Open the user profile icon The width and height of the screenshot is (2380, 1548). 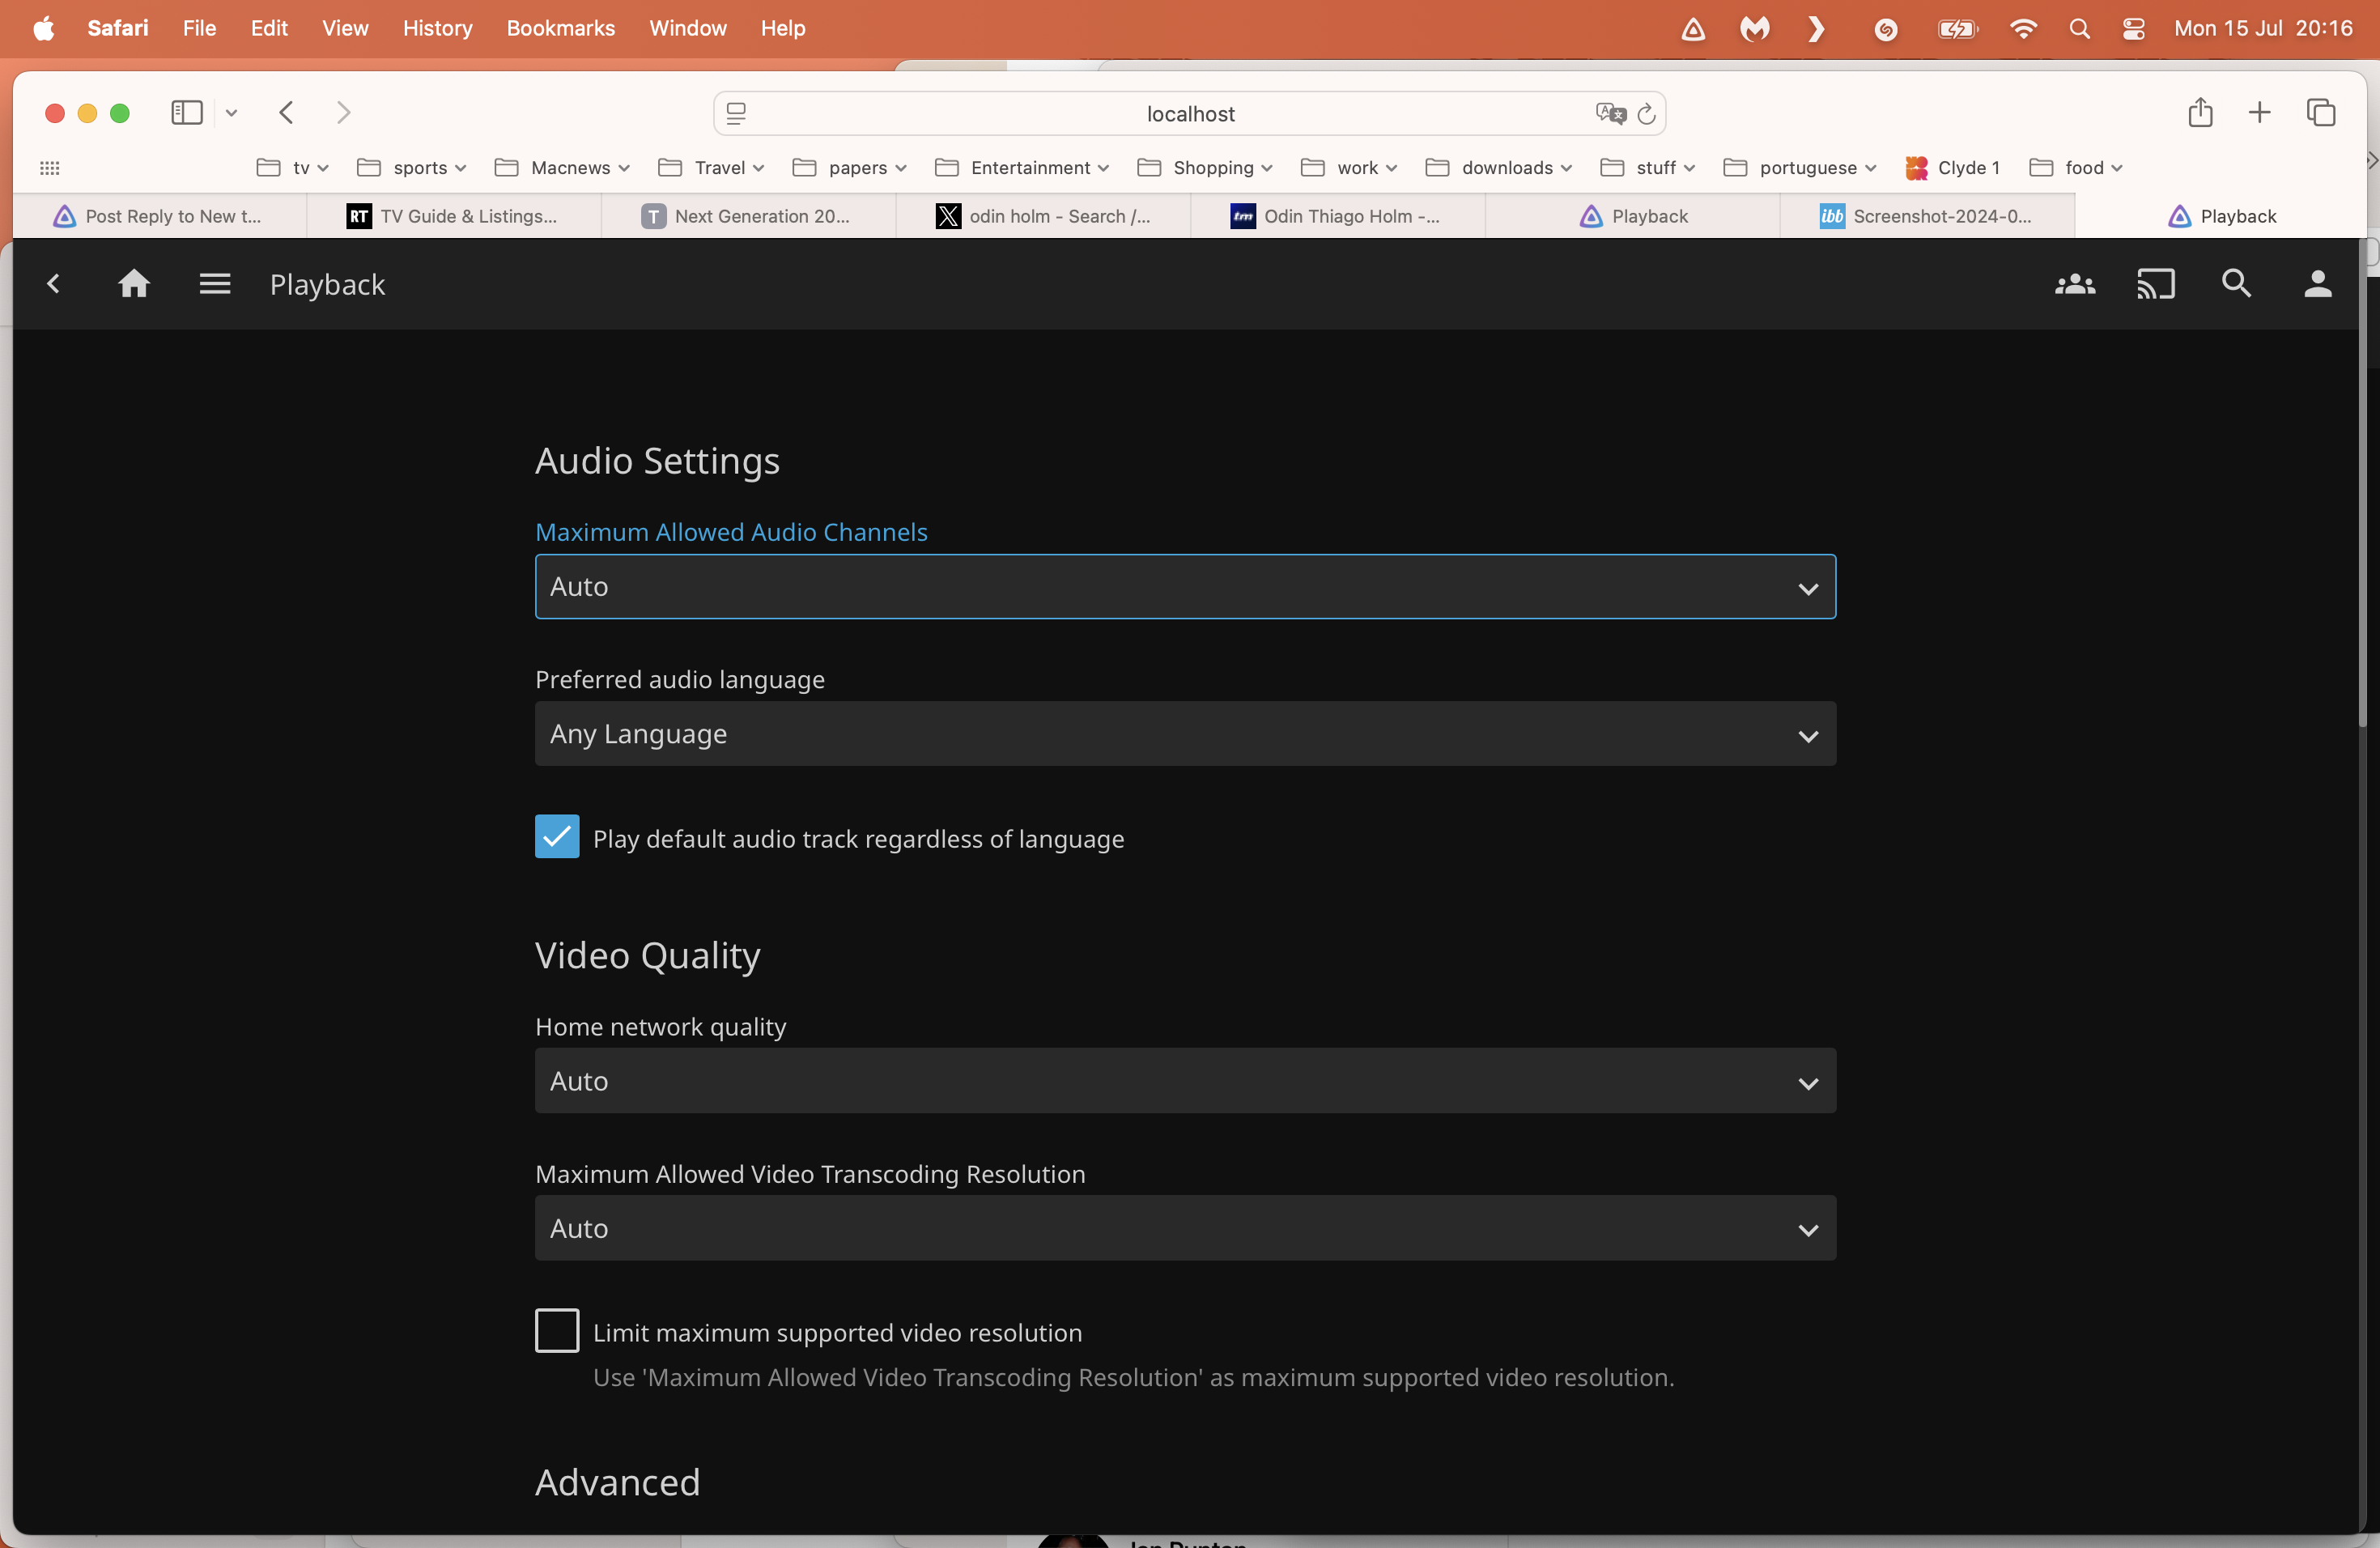[x=2317, y=285]
